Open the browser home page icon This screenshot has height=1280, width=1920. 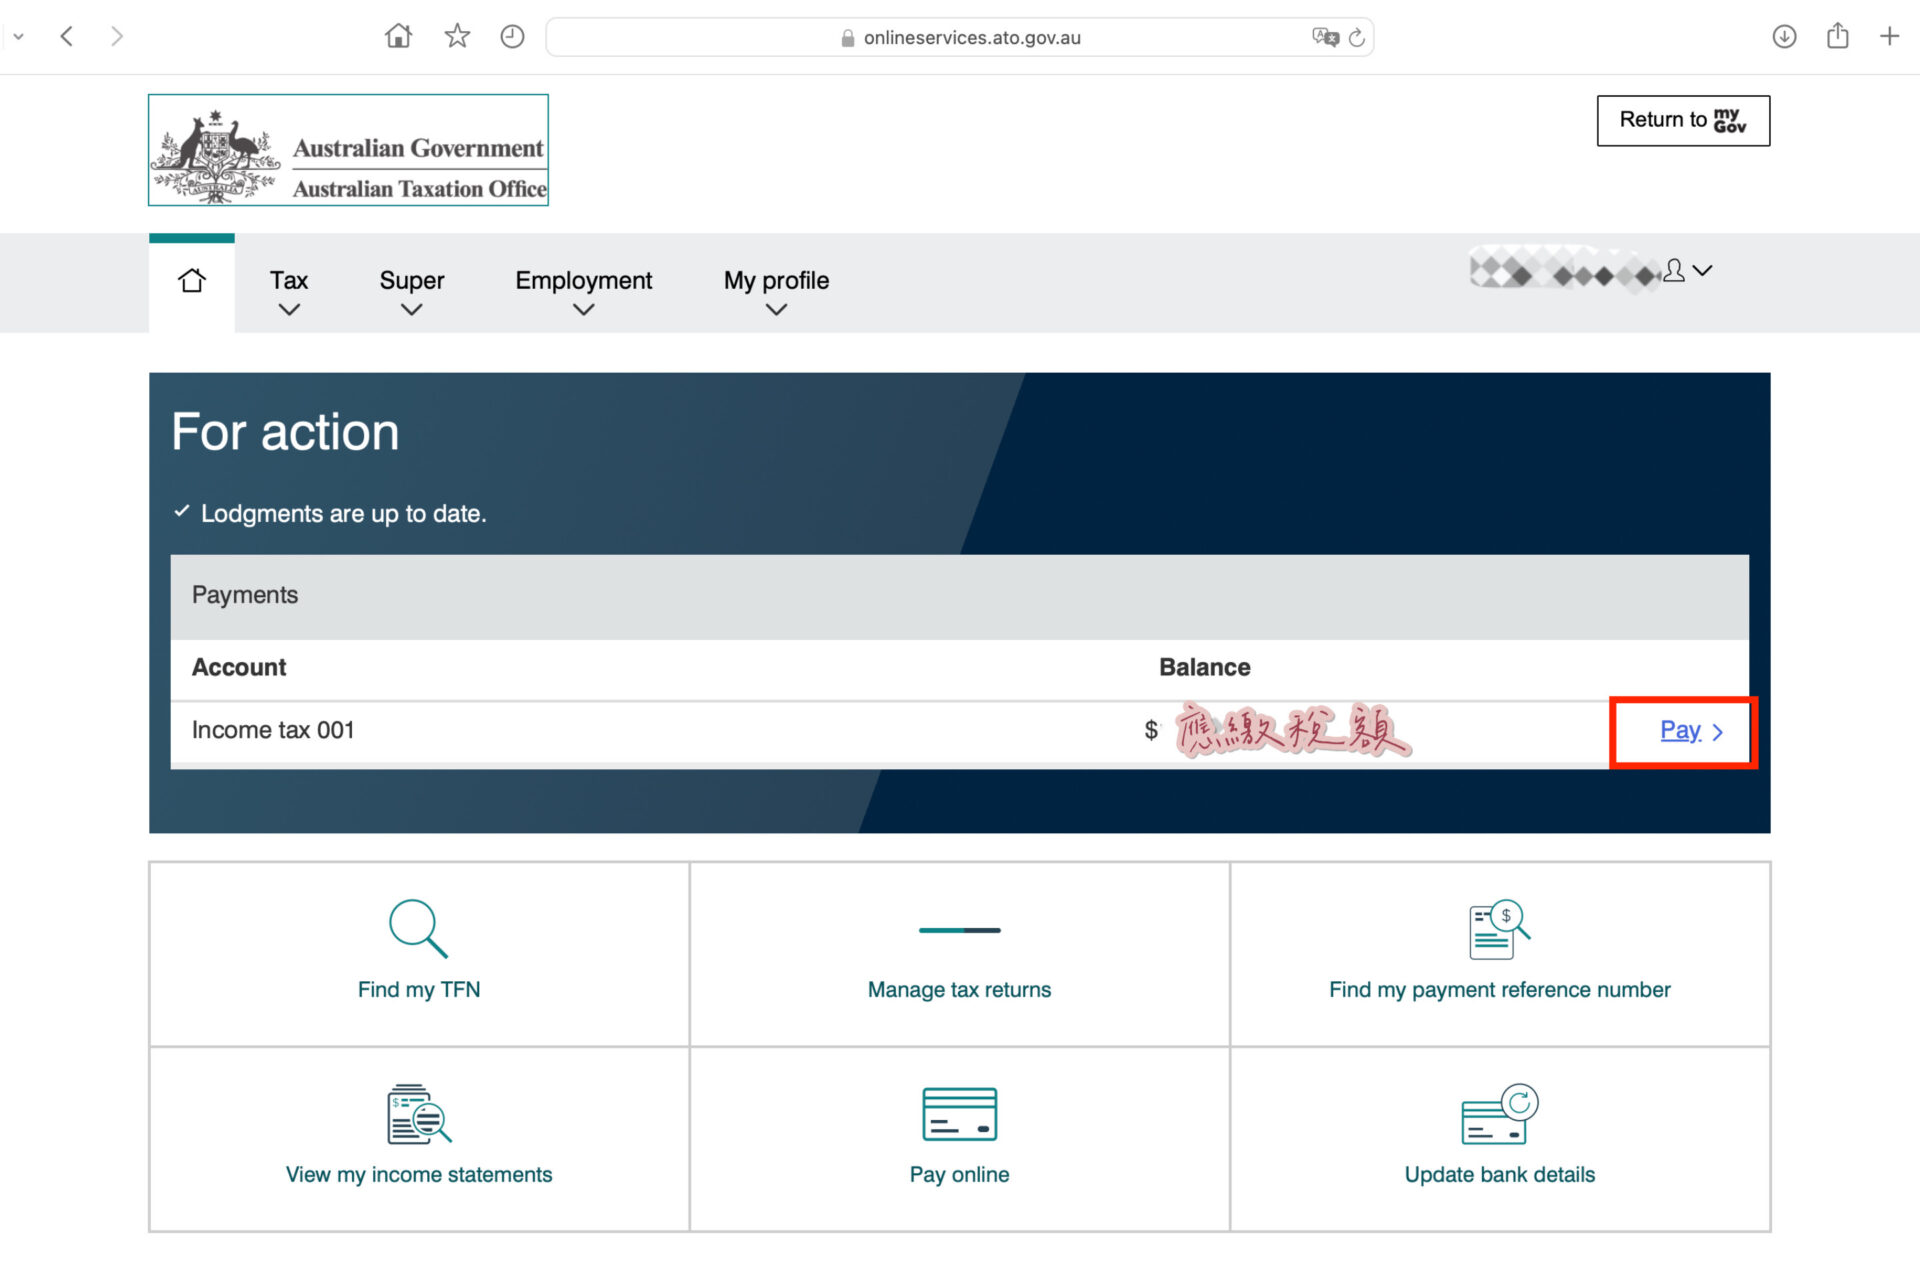pyautogui.click(x=398, y=37)
